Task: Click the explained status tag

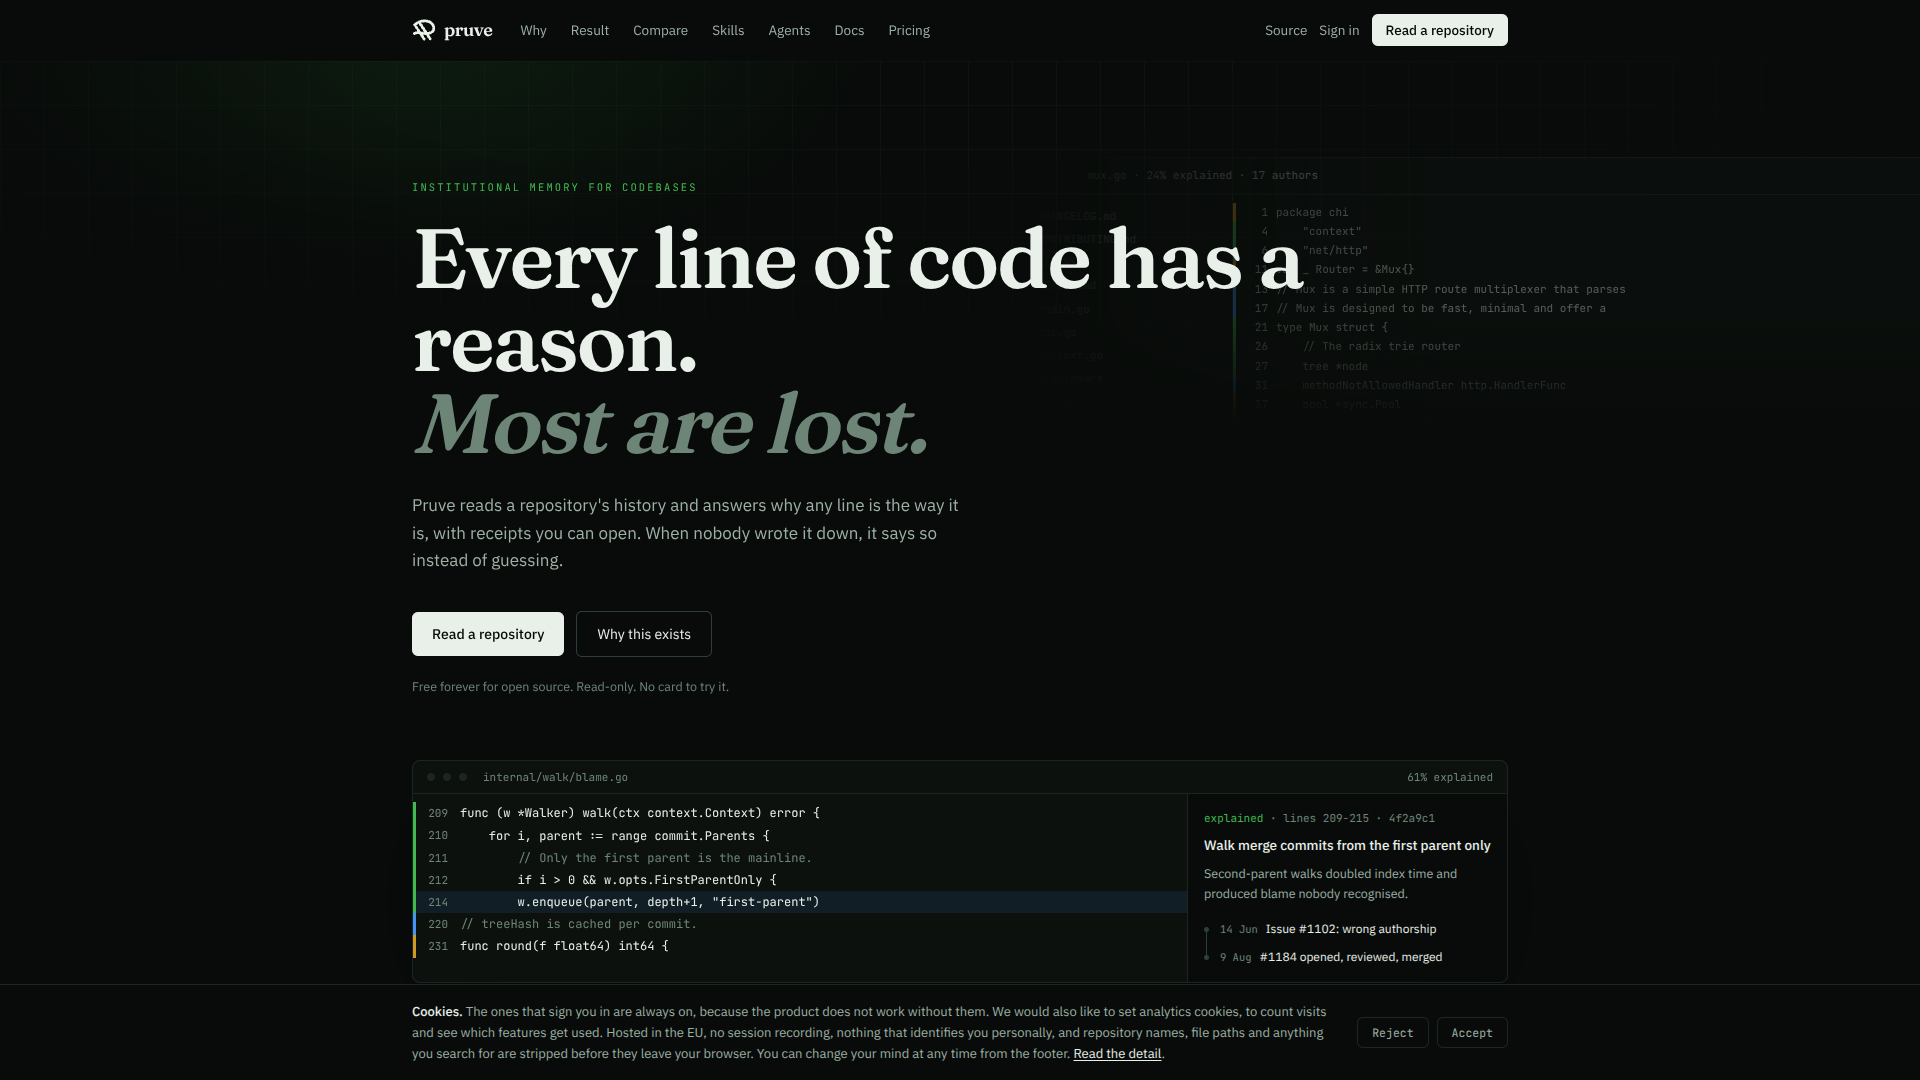Action: 1233,818
